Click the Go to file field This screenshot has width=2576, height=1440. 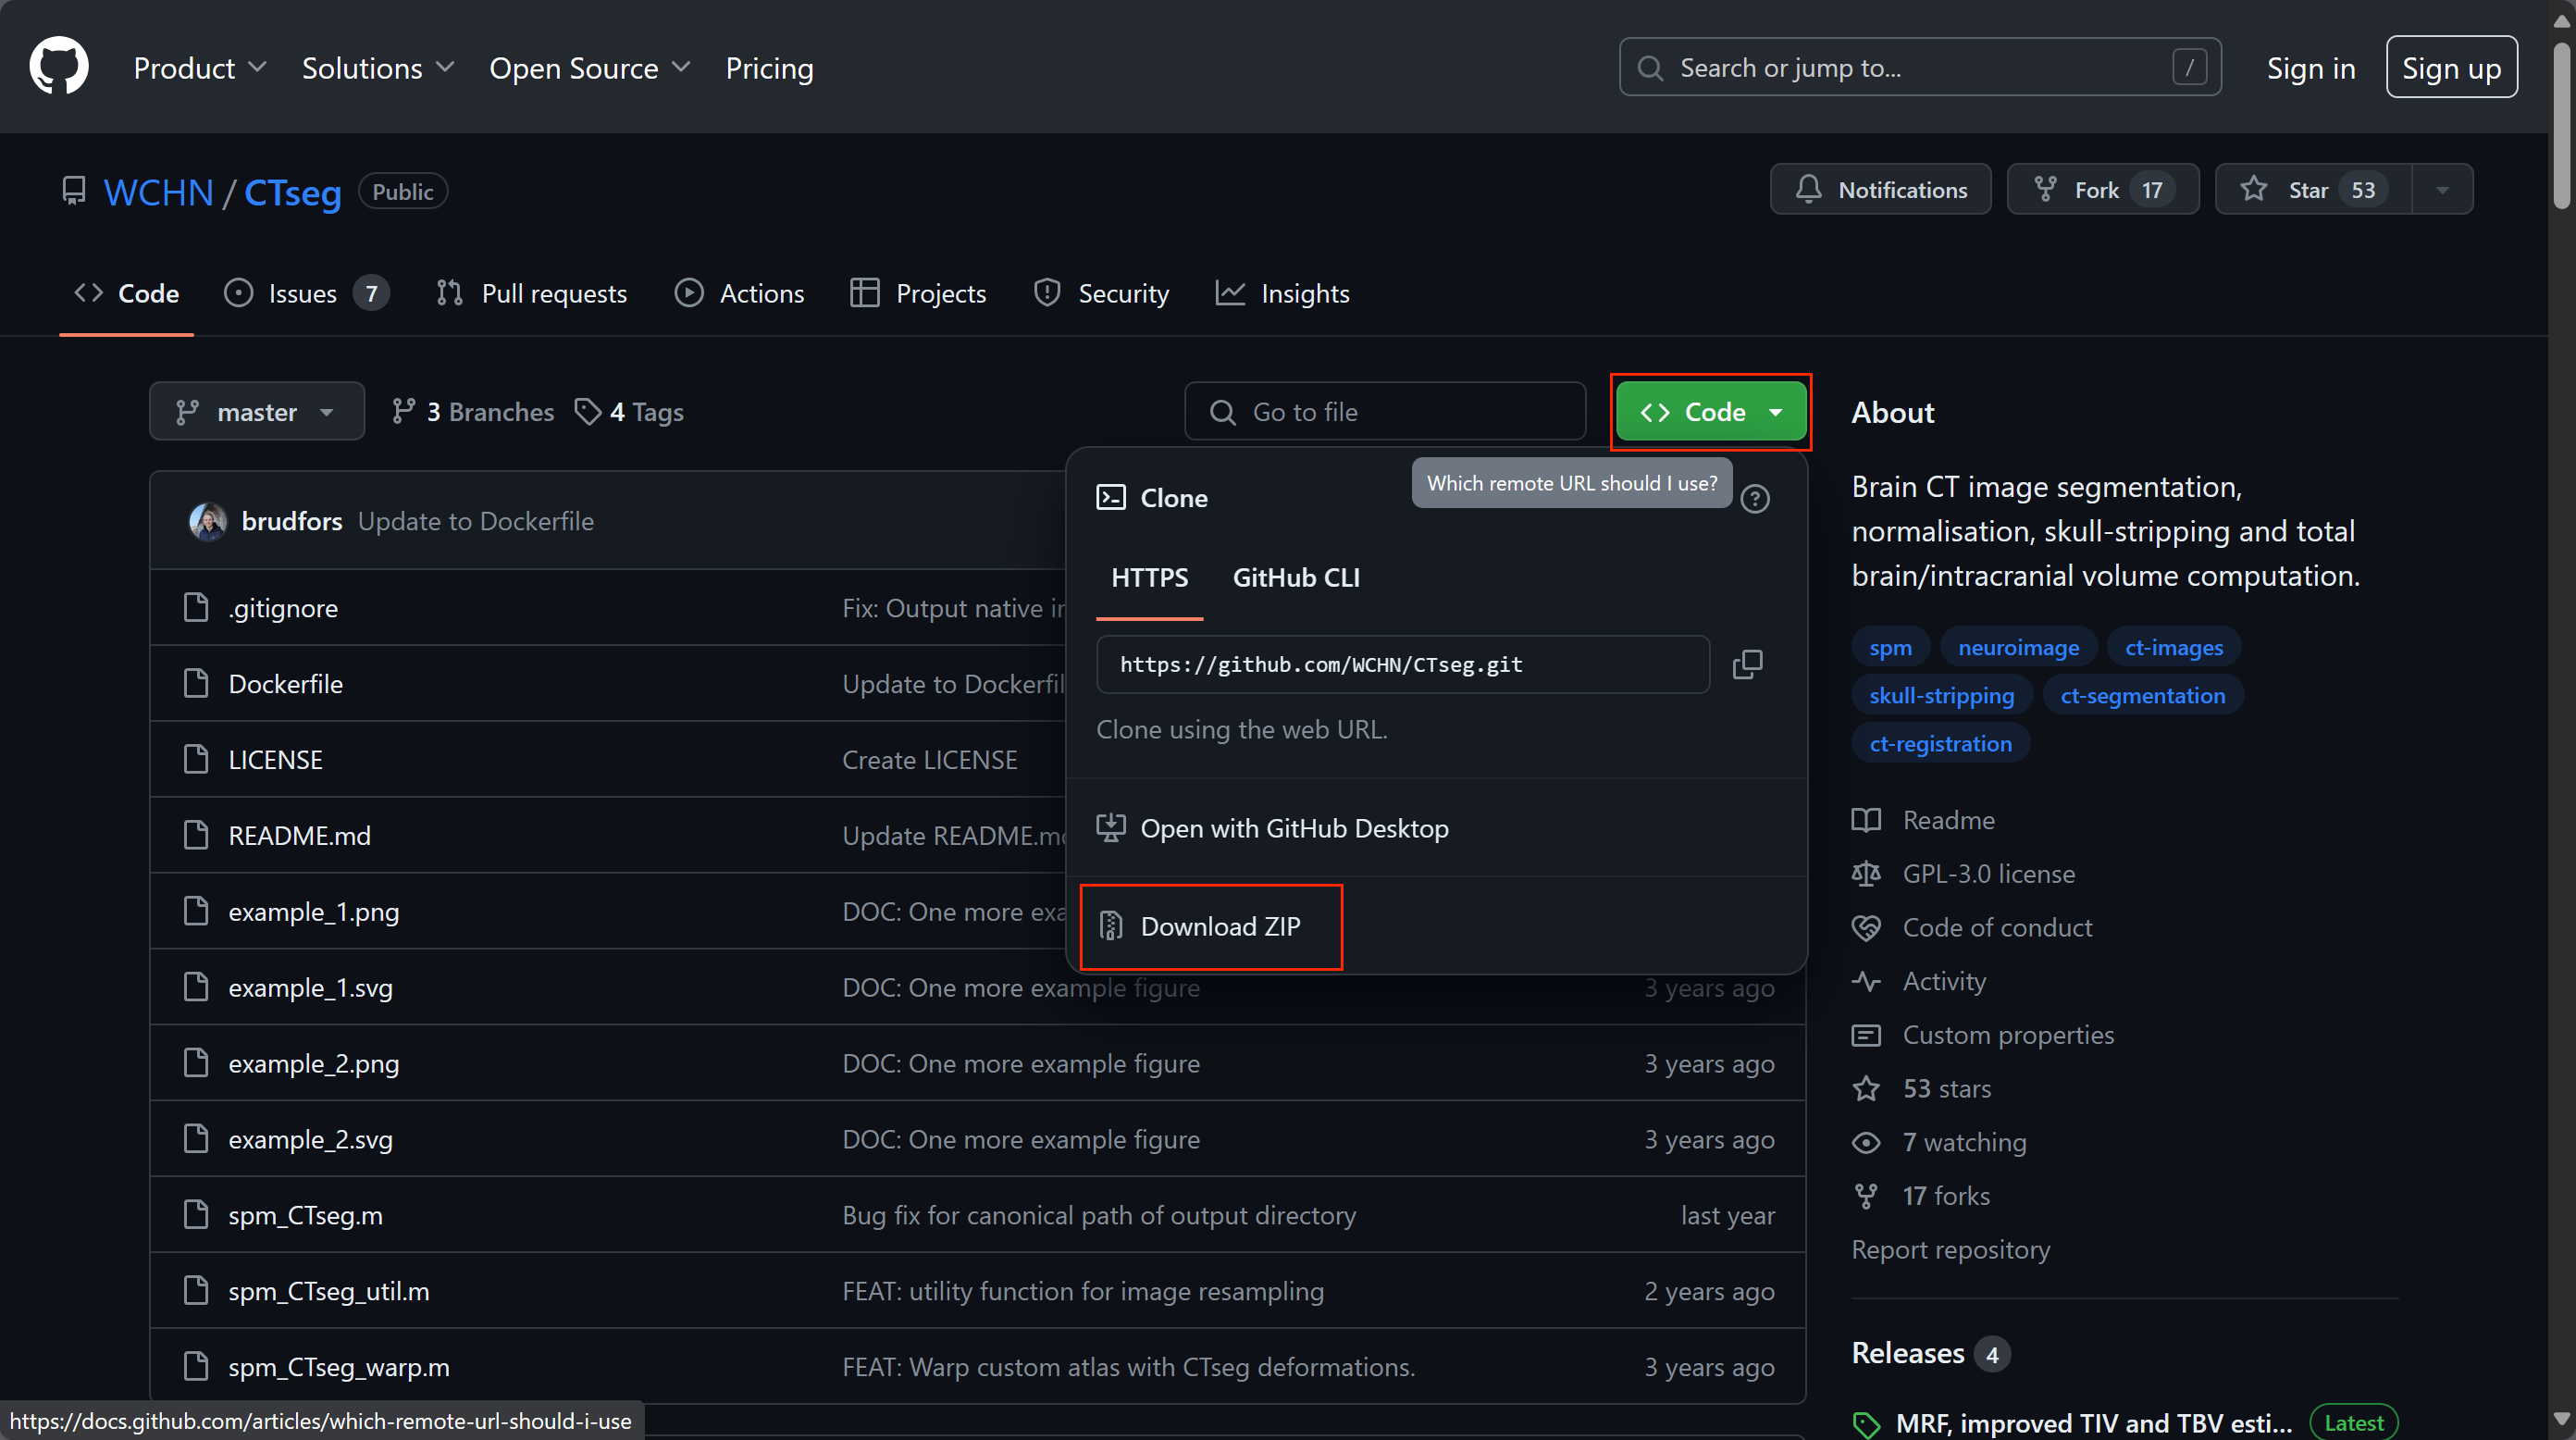pyautogui.click(x=1384, y=412)
